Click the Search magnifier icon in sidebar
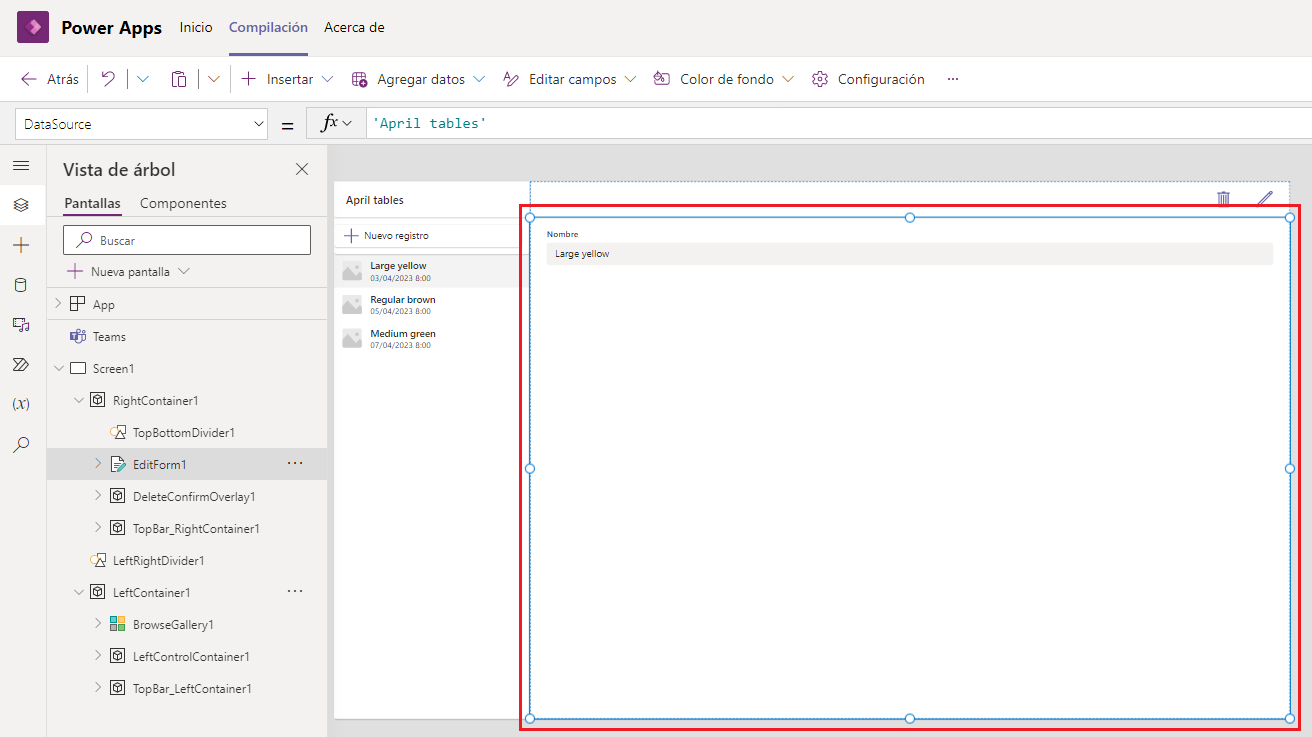Viewport: 1312px width, 737px height. point(21,444)
